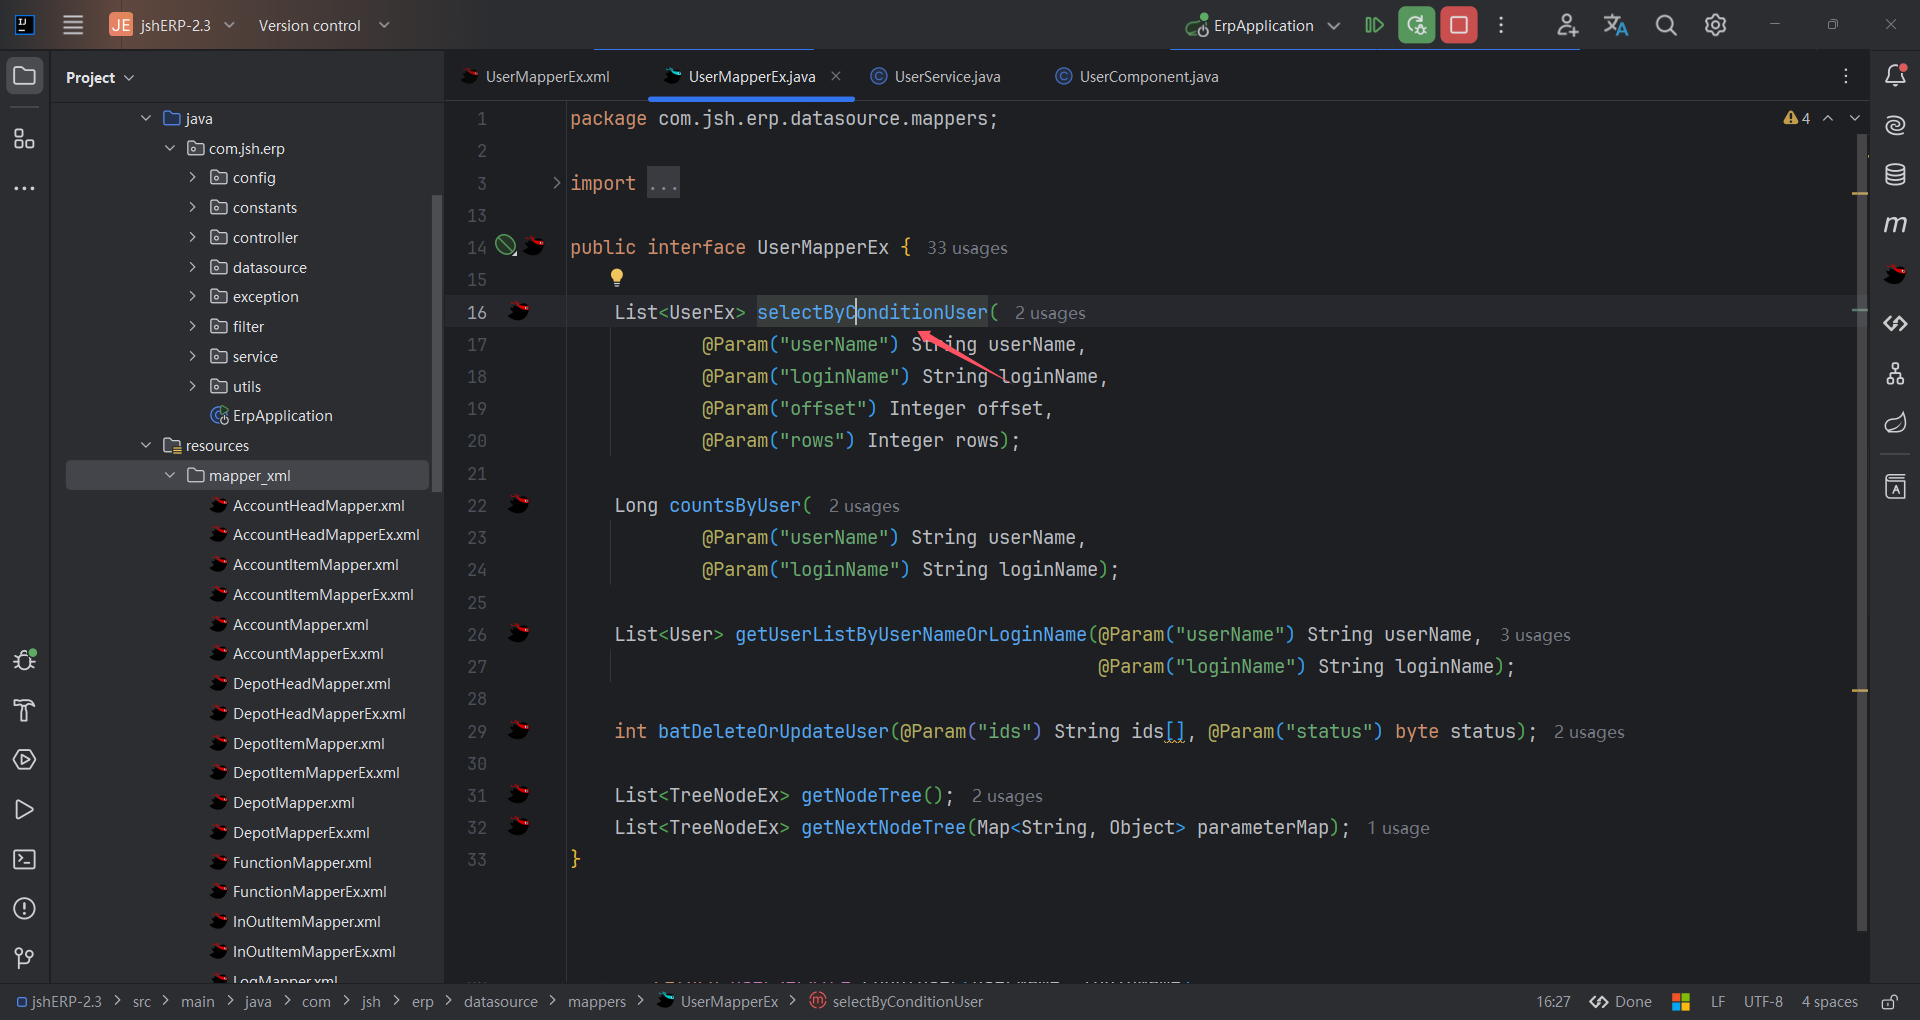Open the MyBatis bird plugin panel
This screenshot has width=1920, height=1020.
(x=1895, y=273)
